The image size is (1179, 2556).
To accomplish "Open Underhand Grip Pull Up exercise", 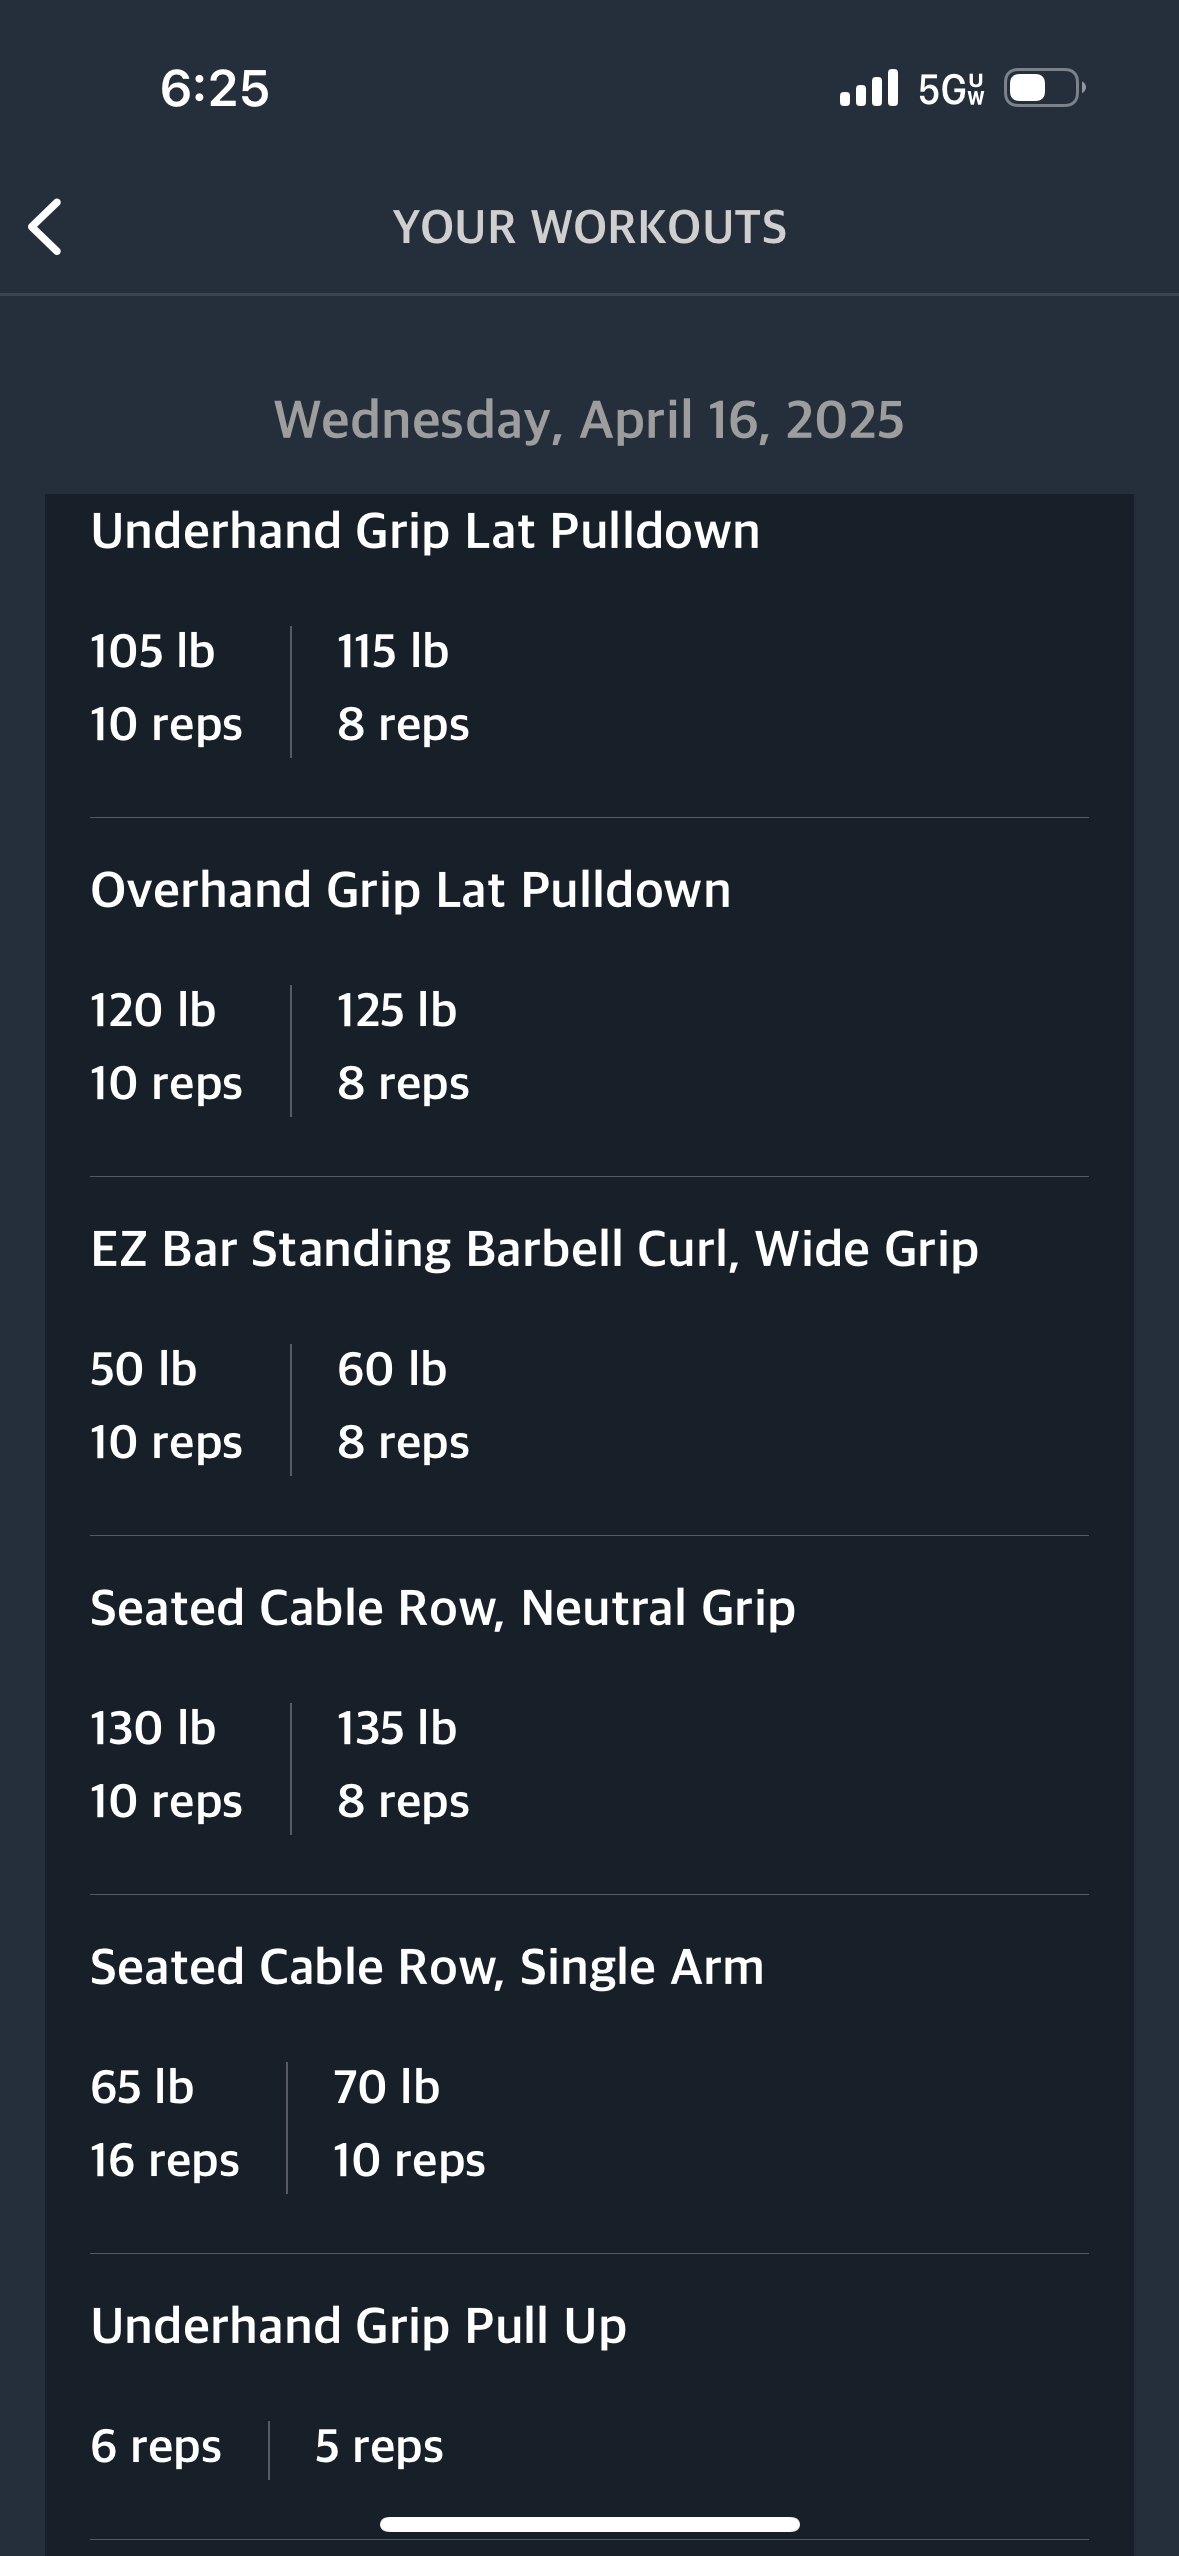I will pyautogui.click(x=358, y=2325).
